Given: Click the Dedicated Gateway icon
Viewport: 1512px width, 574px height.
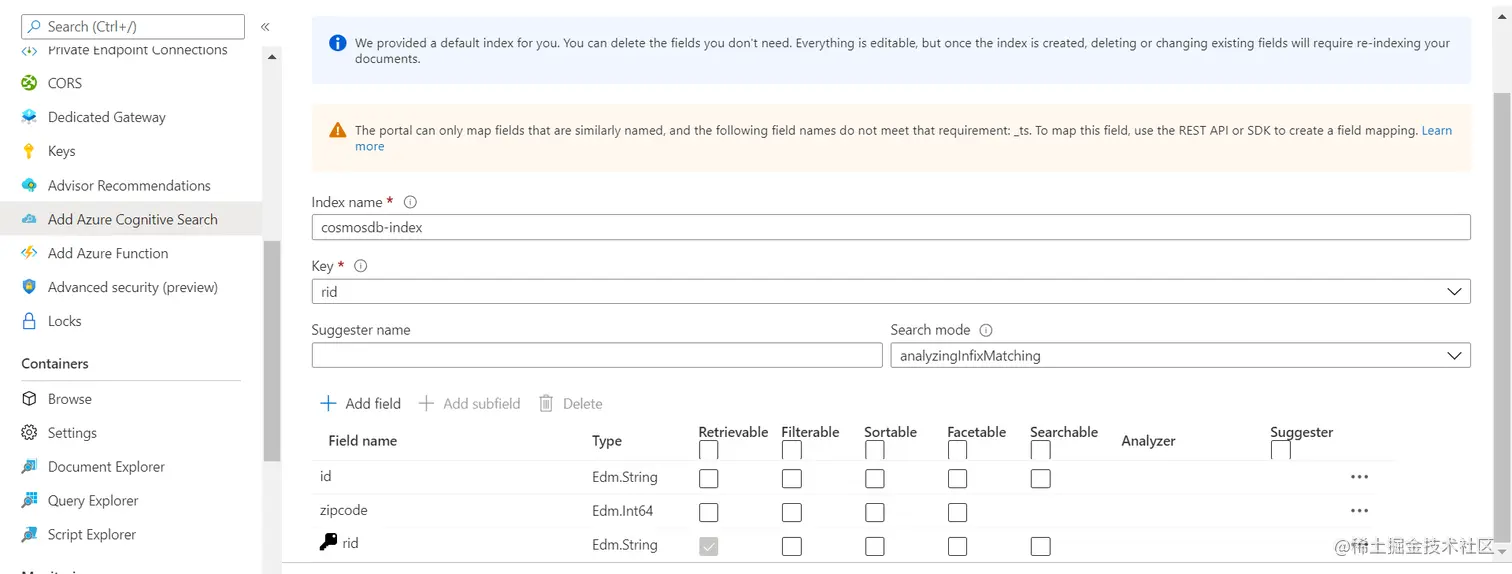Looking at the screenshot, I should click(x=29, y=117).
